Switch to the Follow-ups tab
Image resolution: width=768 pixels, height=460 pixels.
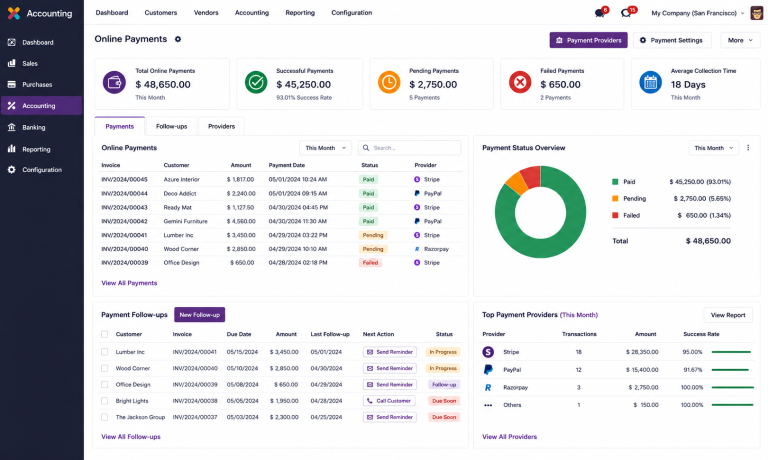click(171, 126)
